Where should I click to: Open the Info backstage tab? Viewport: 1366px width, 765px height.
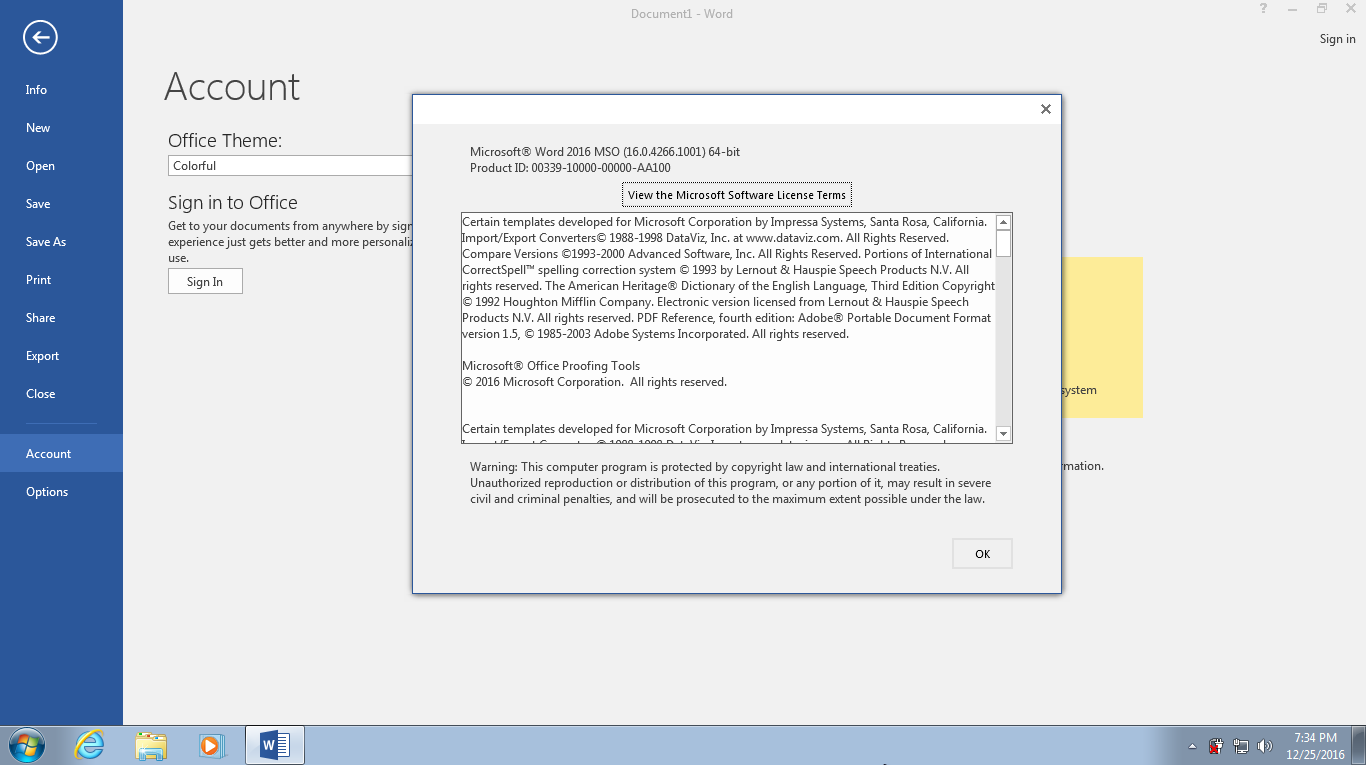pyautogui.click(x=61, y=90)
